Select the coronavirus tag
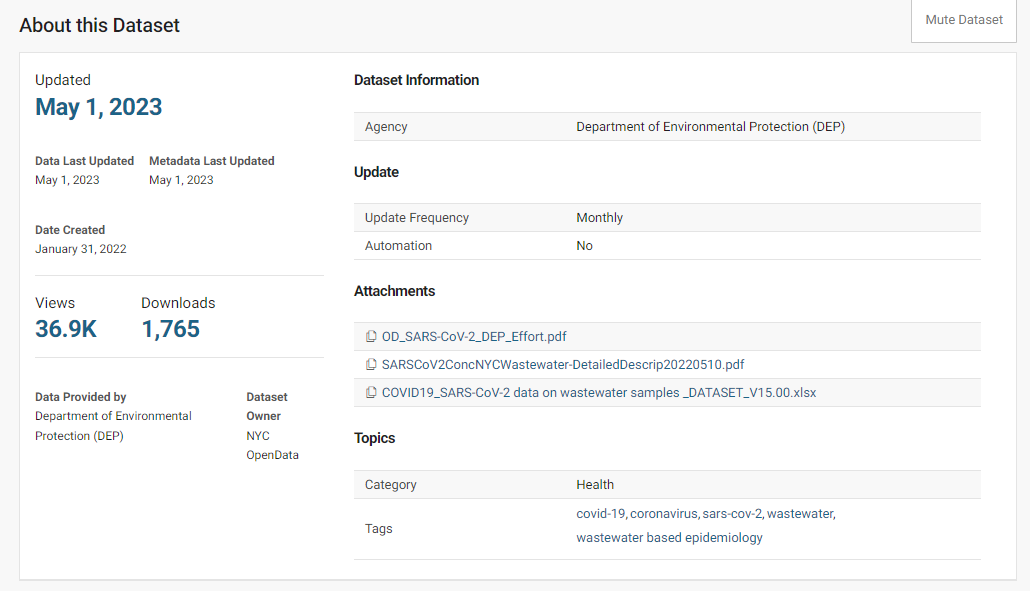 tap(663, 514)
